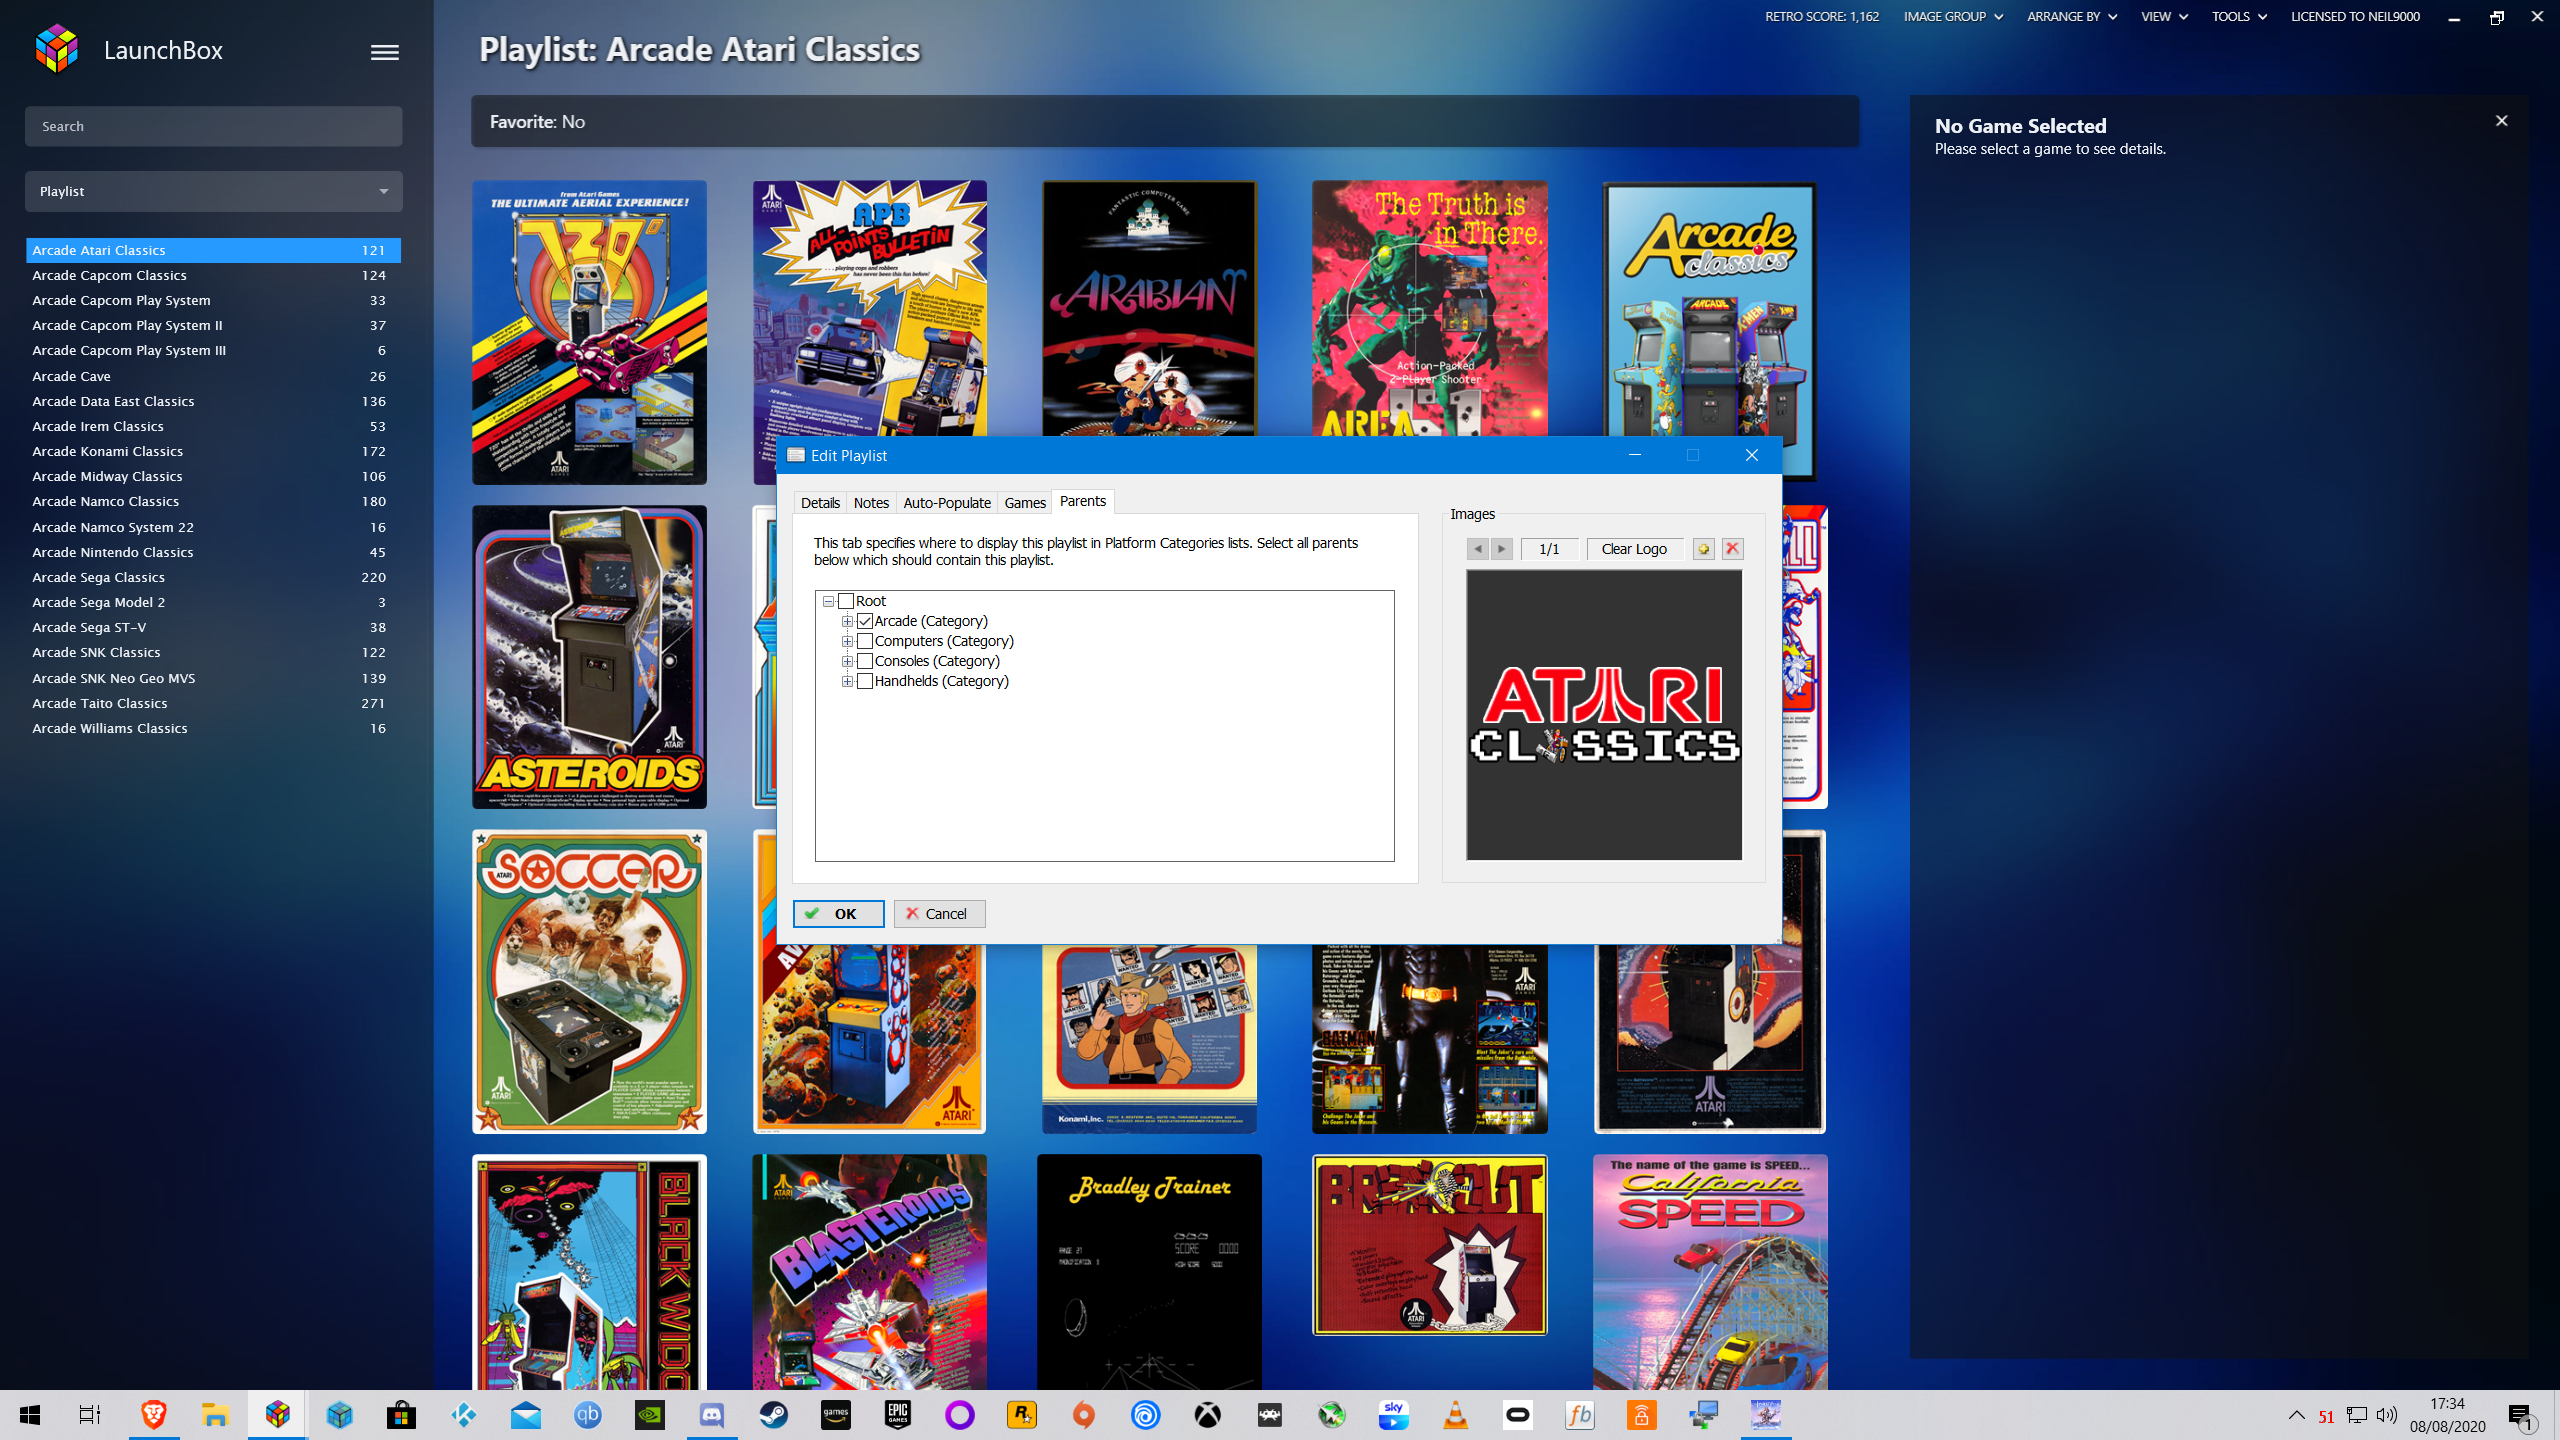Expand the Handhelds (Category) tree node
2560x1440 pixels.
(847, 681)
